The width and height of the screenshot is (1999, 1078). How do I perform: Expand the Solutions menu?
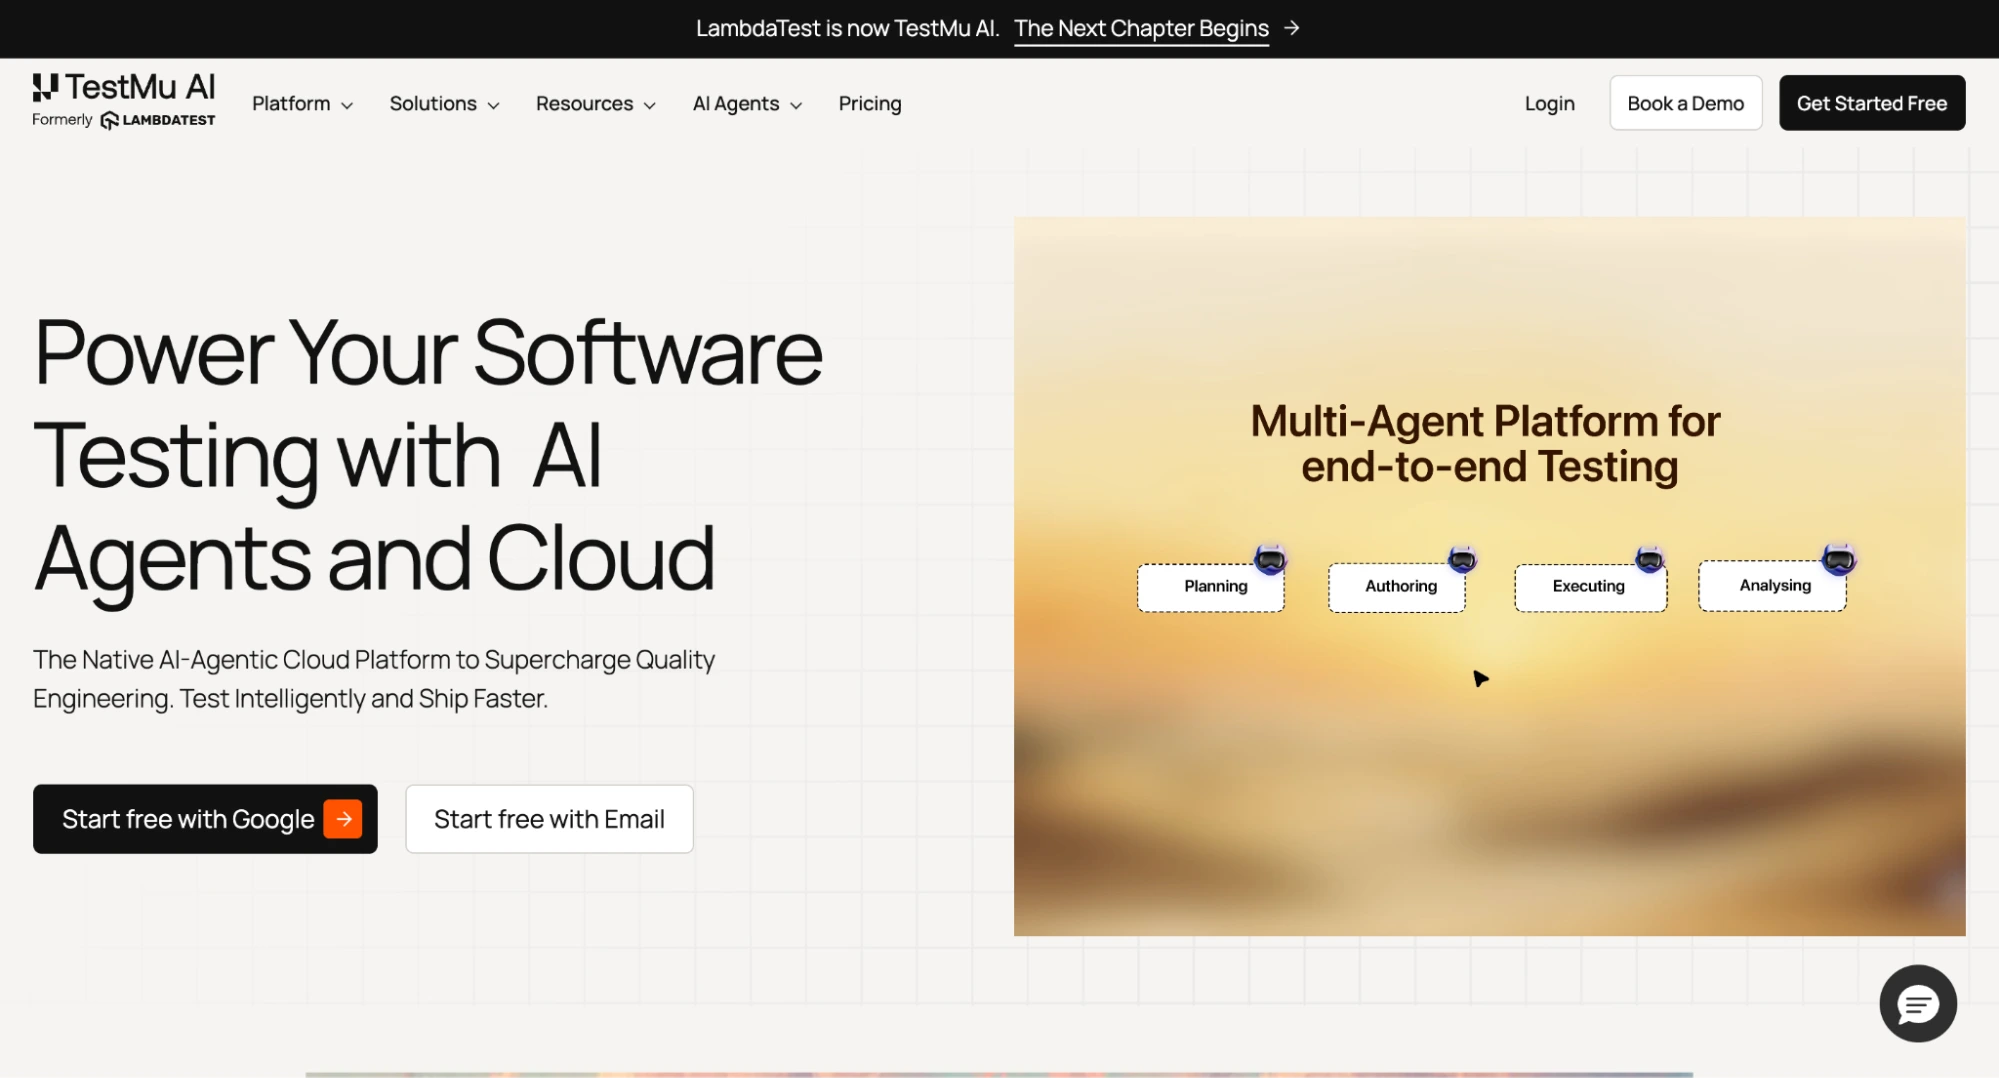444,103
